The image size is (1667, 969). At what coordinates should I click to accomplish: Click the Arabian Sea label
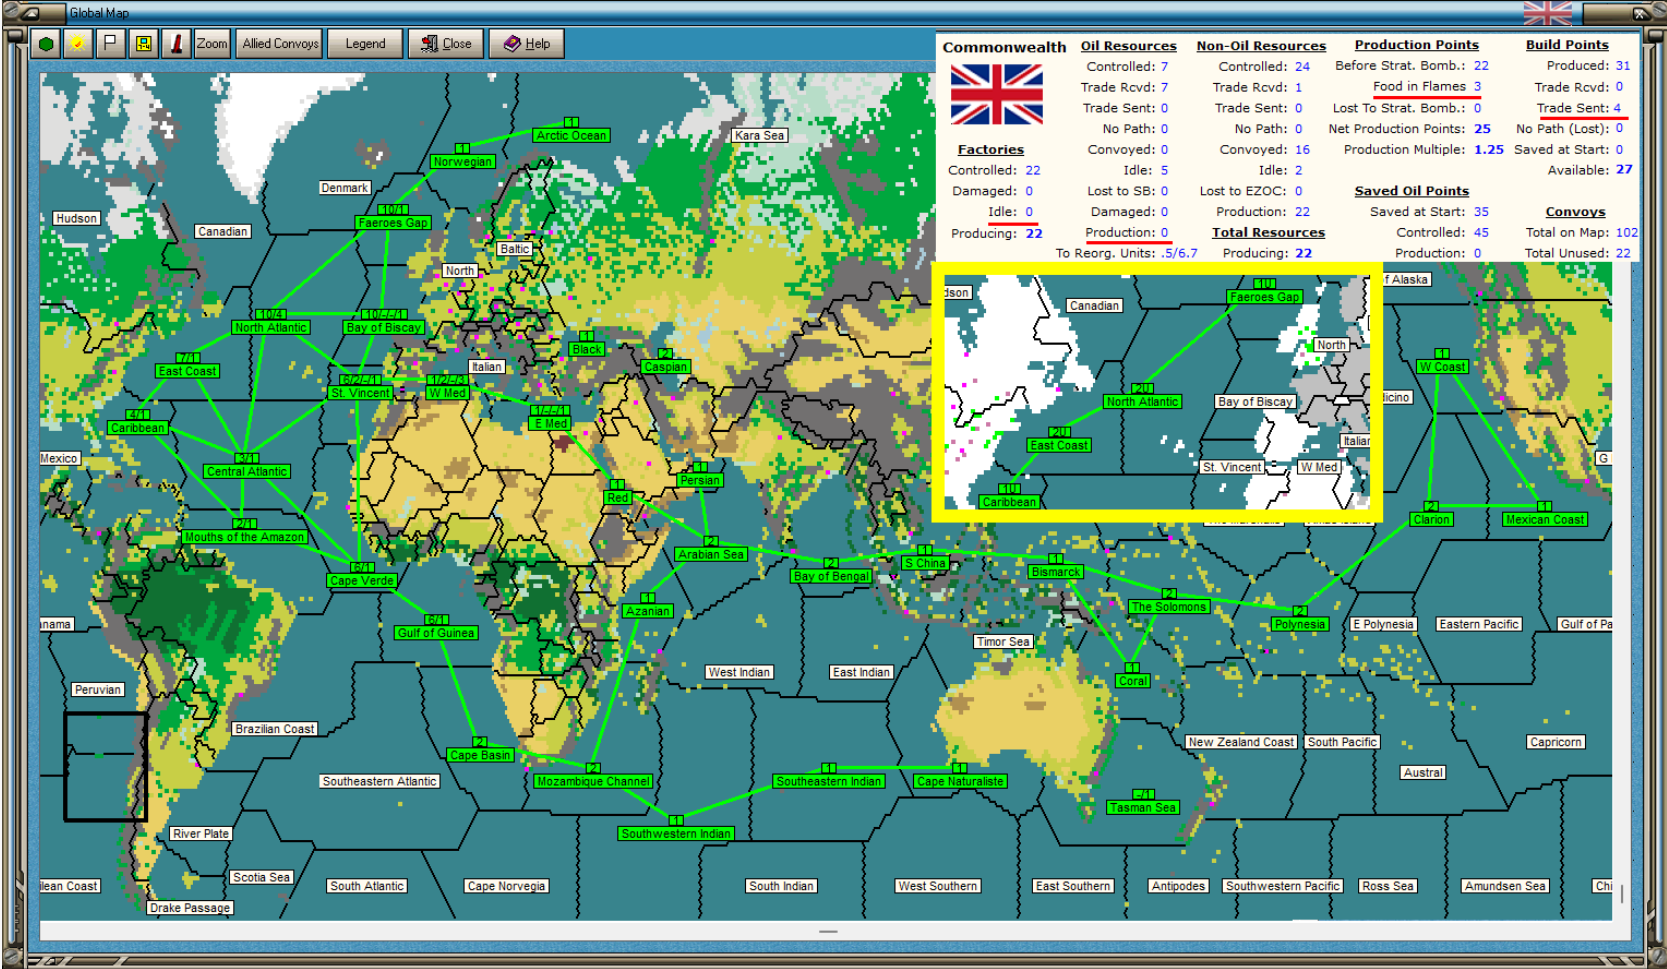point(711,554)
